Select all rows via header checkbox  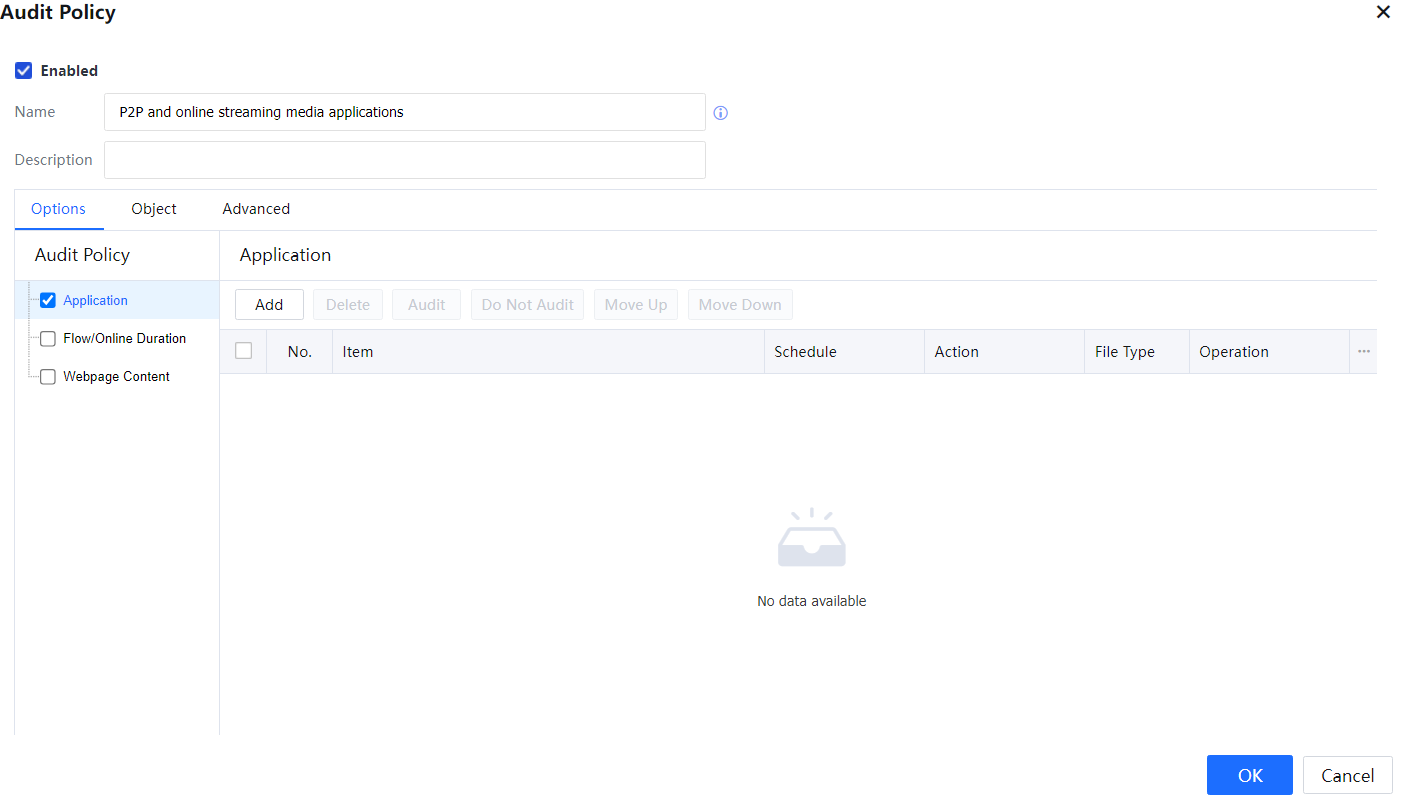(x=243, y=351)
